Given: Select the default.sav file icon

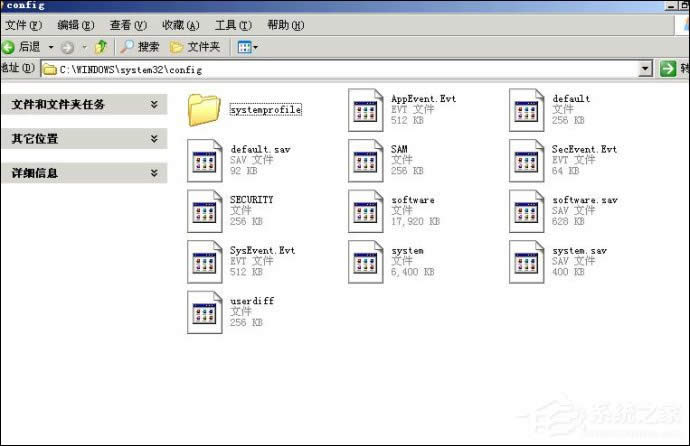Looking at the screenshot, I should [204, 161].
